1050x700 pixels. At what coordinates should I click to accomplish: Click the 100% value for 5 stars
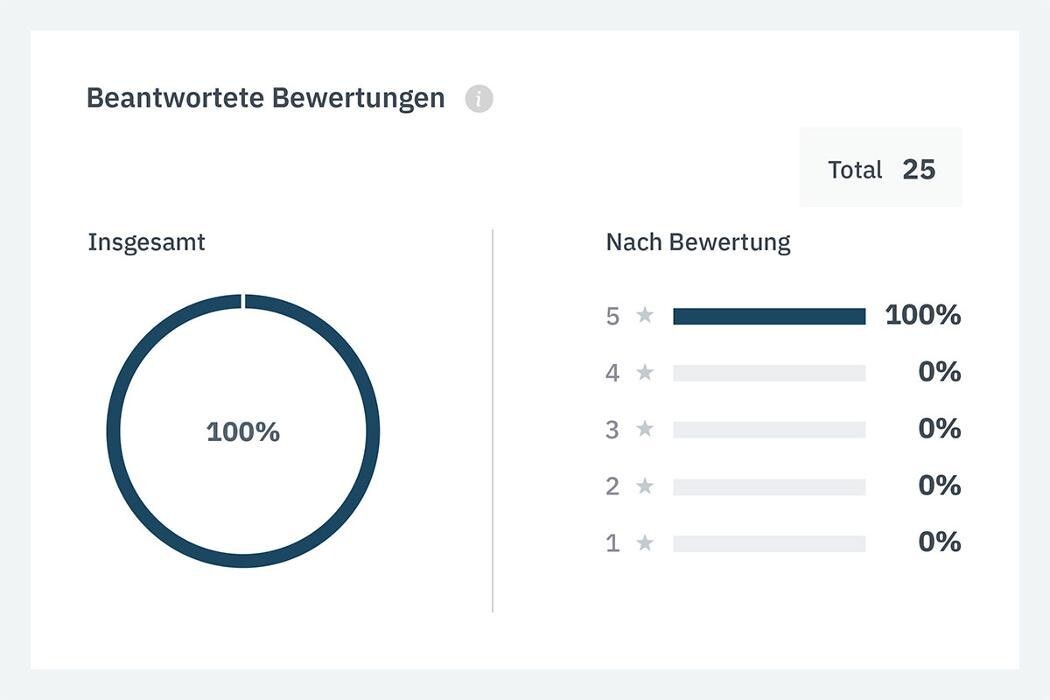tap(923, 315)
